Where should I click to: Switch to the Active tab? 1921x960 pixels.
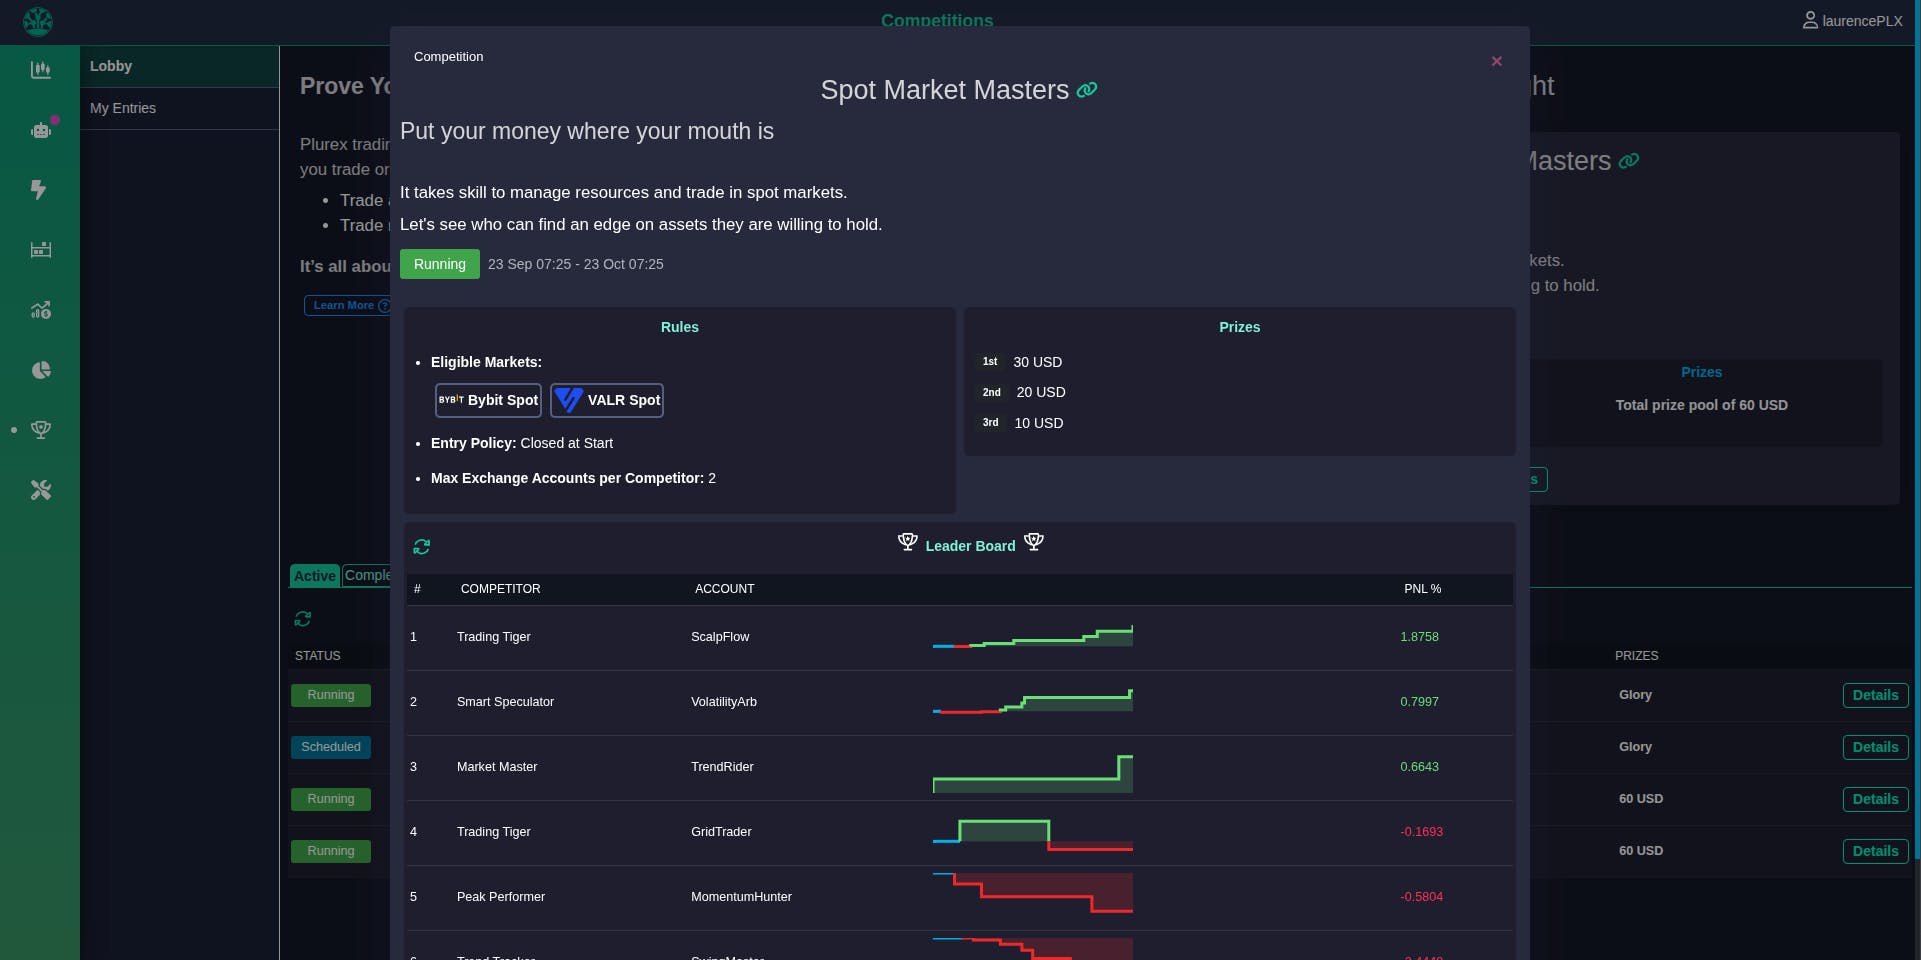[314, 576]
